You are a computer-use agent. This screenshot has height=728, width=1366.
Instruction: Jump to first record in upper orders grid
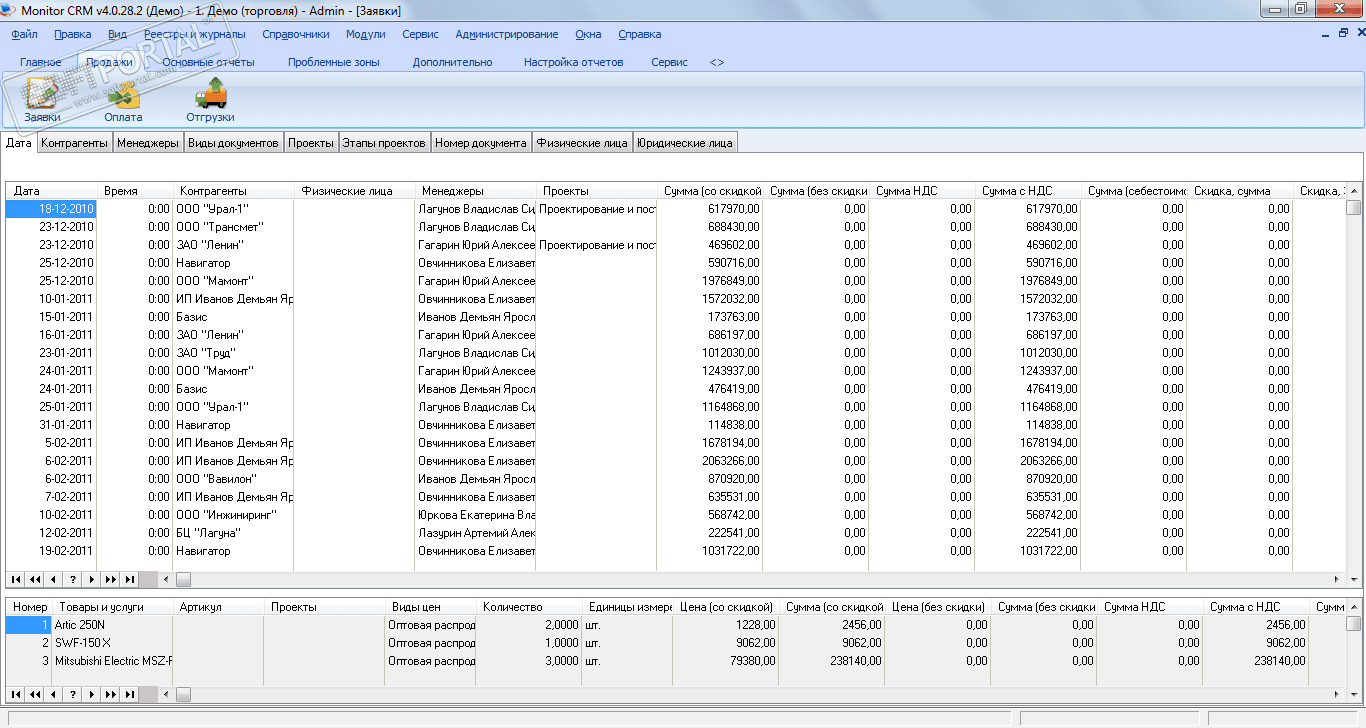[x=16, y=579]
